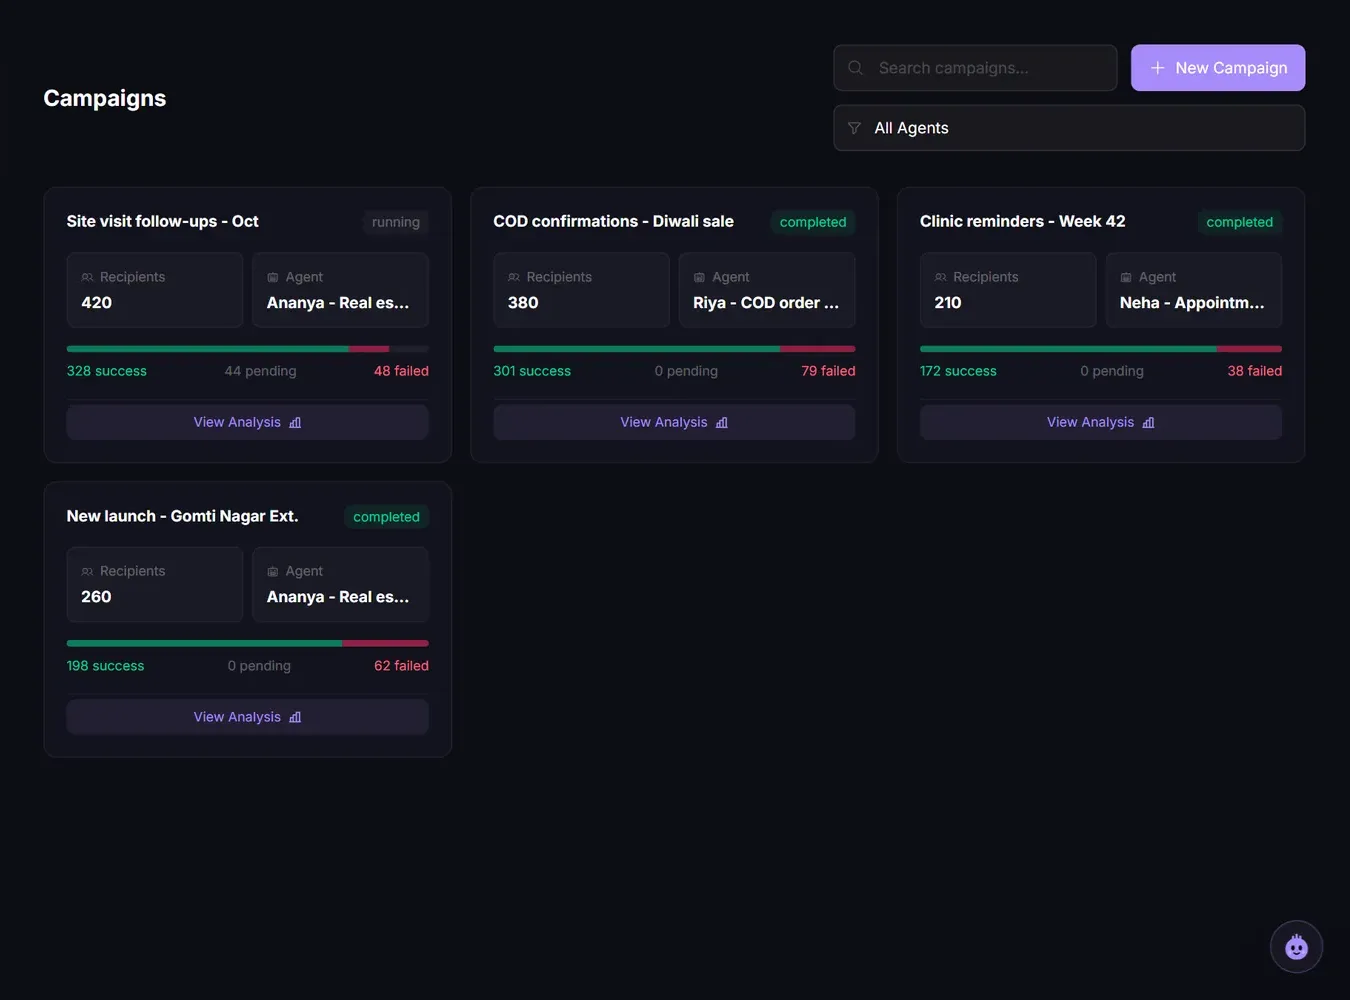
Task: Click the 'Riya - COD order ...' agent name
Action: [x=766, y=303]
